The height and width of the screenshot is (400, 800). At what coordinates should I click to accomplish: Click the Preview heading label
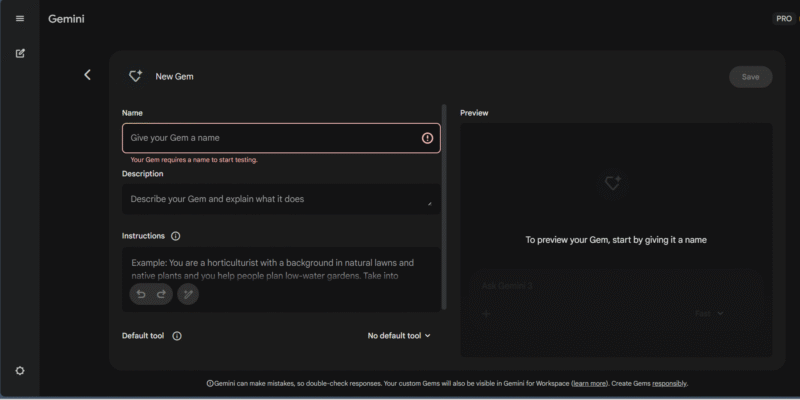pos(474,113)
